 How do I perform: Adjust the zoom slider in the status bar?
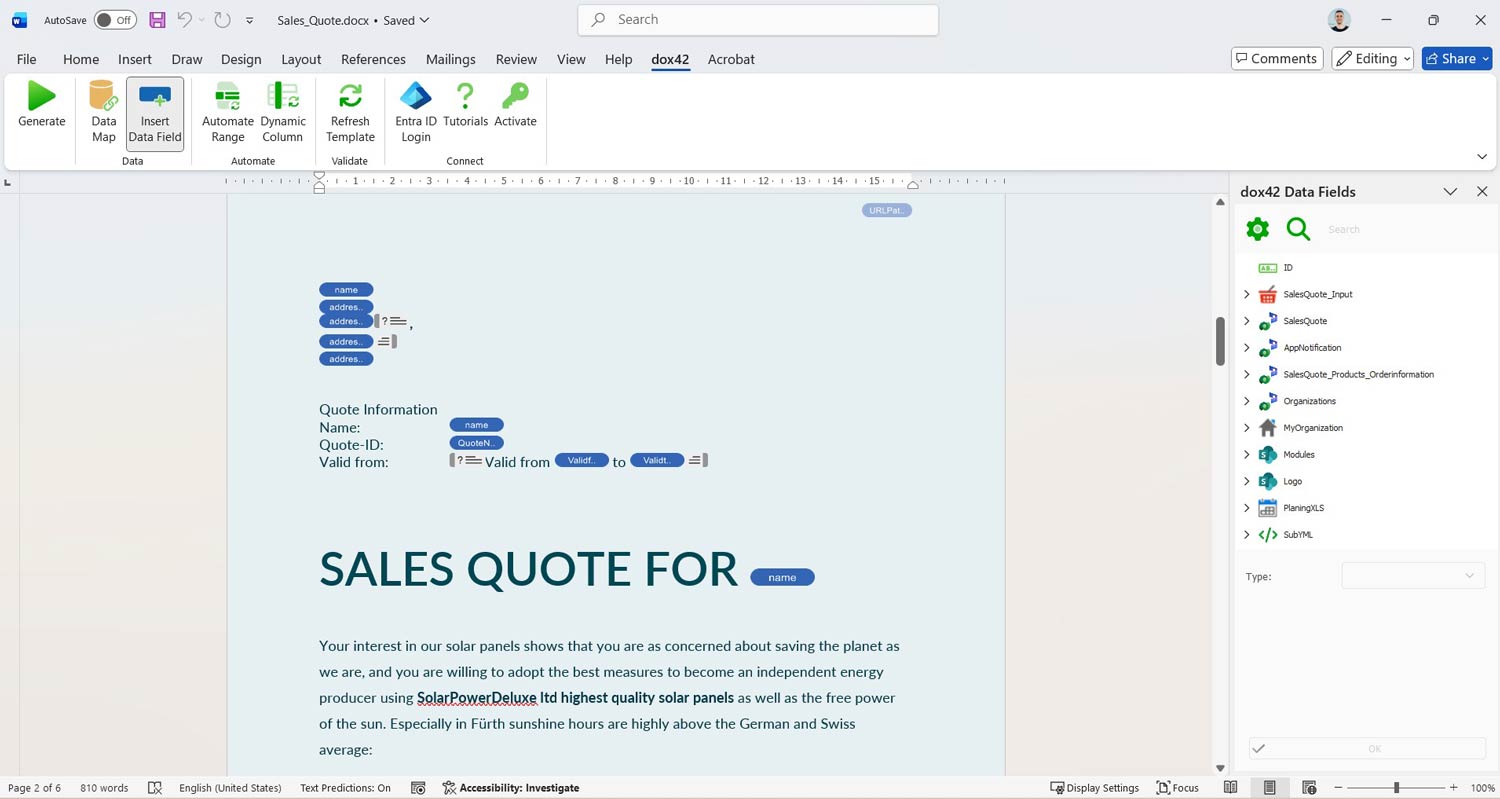[1397, 787]
